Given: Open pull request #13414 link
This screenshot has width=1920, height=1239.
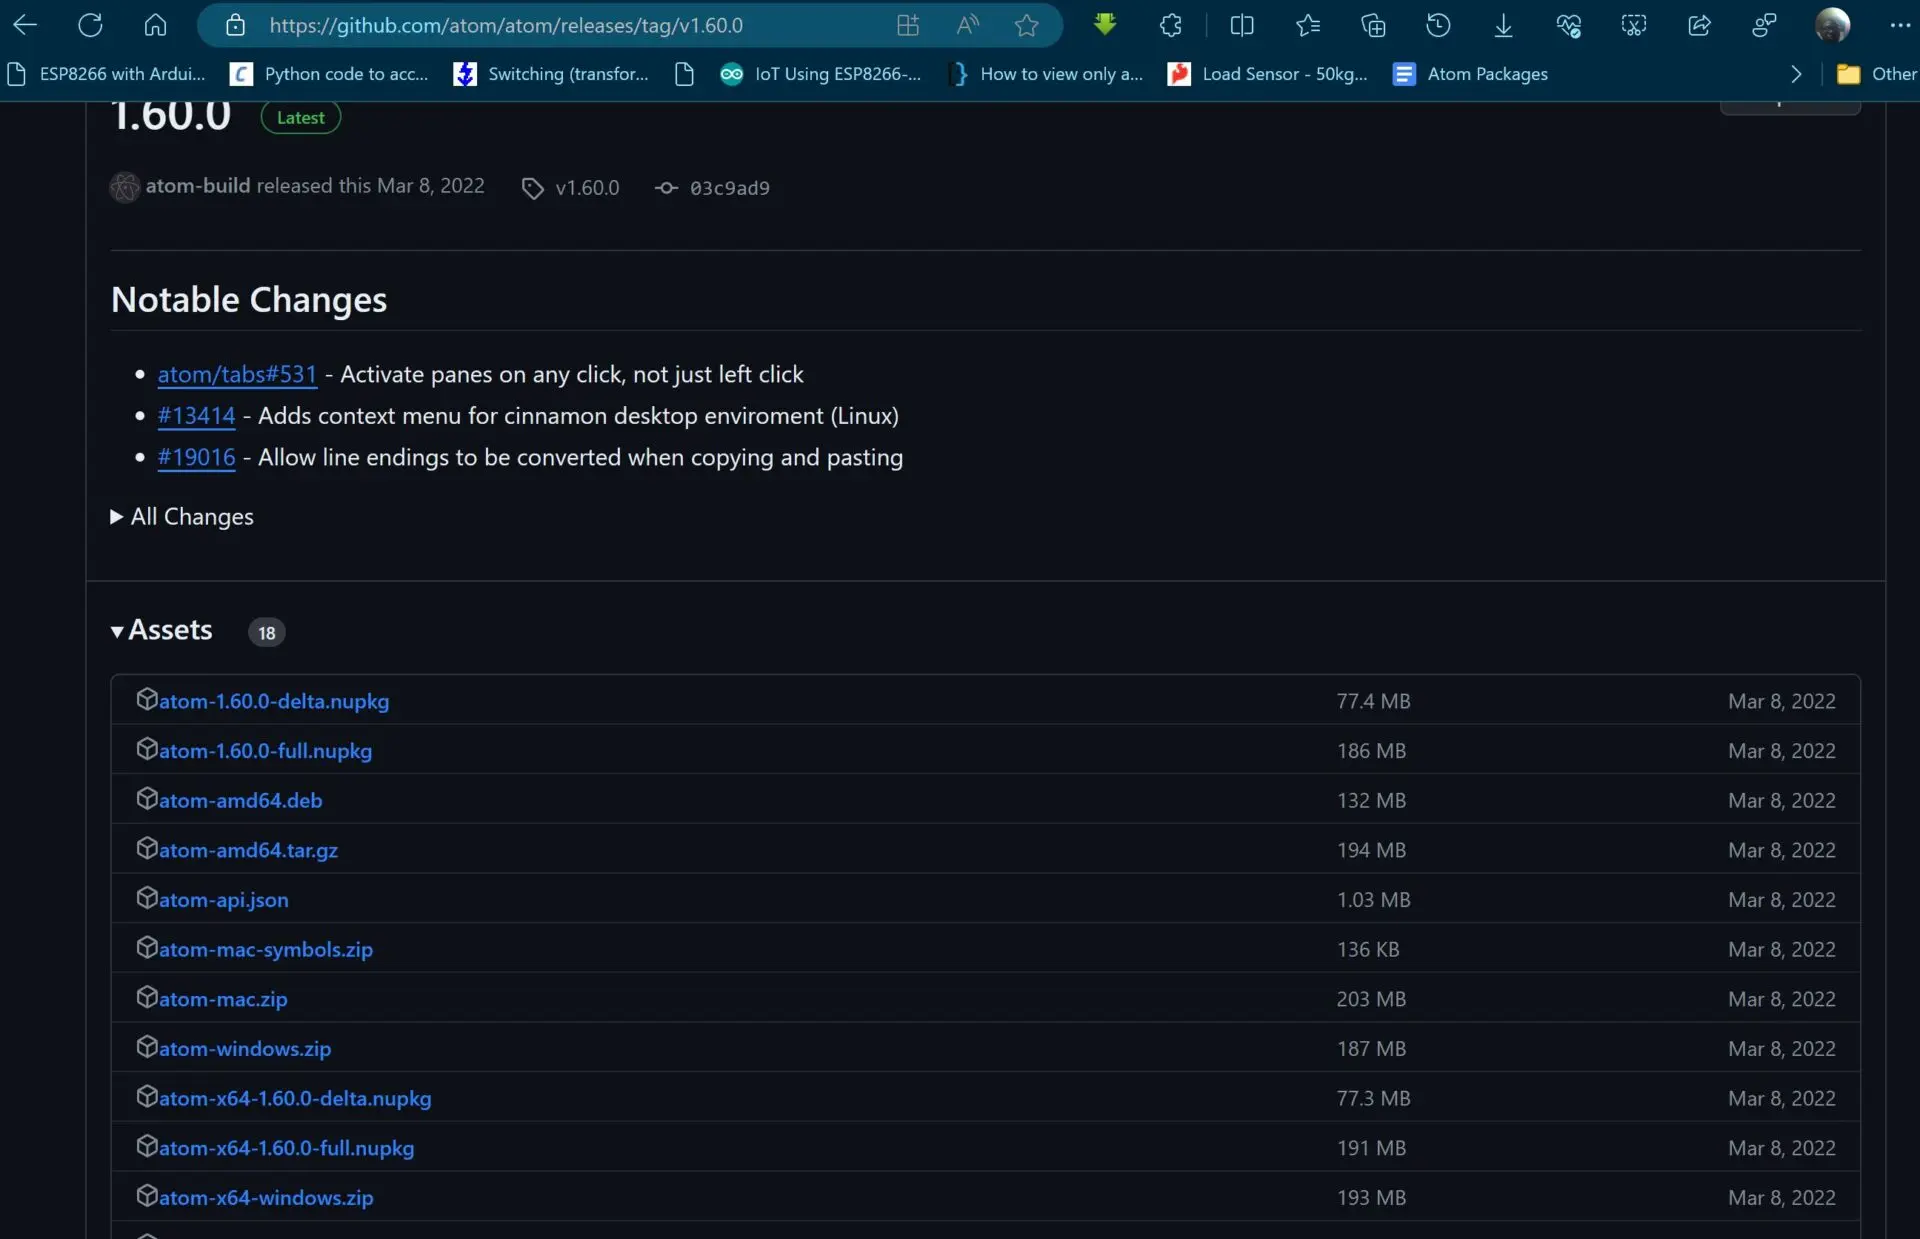Looking at the screenshot, I should coord(196,416).
